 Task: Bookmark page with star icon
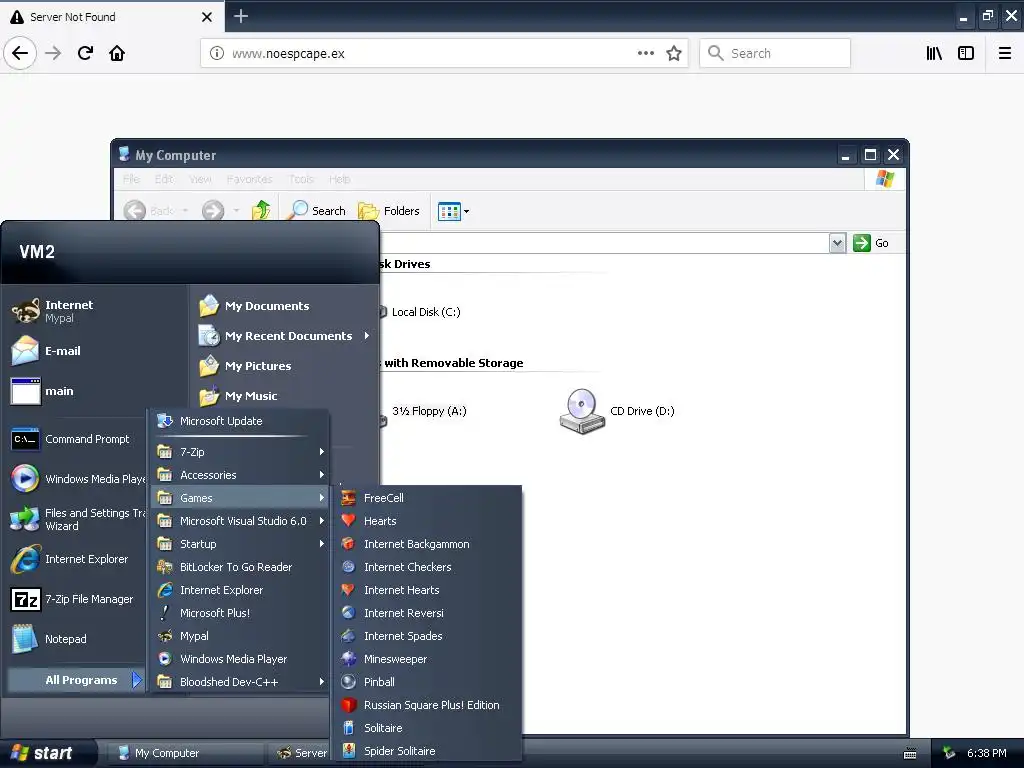click(673, 54)
